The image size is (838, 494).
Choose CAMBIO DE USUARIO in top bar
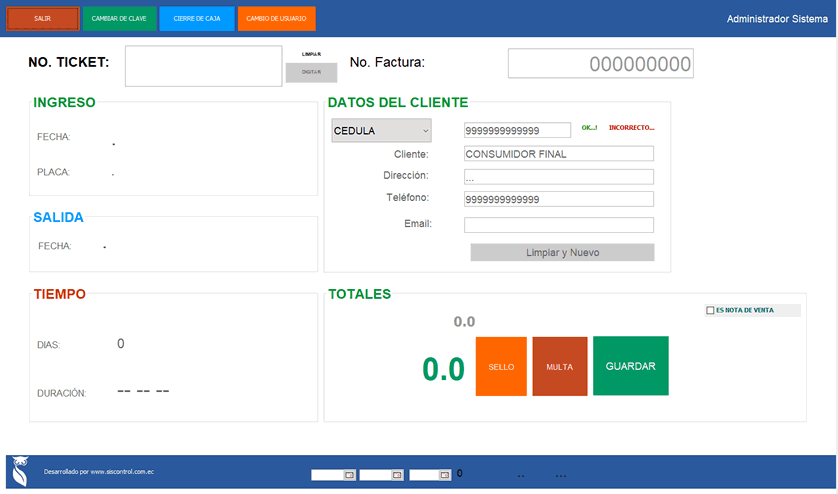276,18
